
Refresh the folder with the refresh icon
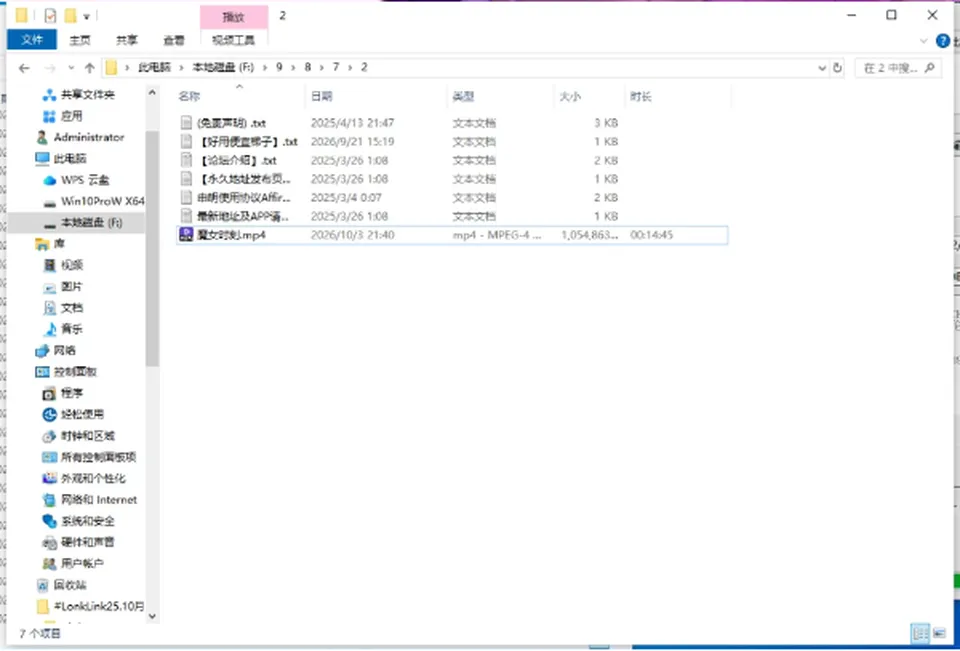(838, 68)
